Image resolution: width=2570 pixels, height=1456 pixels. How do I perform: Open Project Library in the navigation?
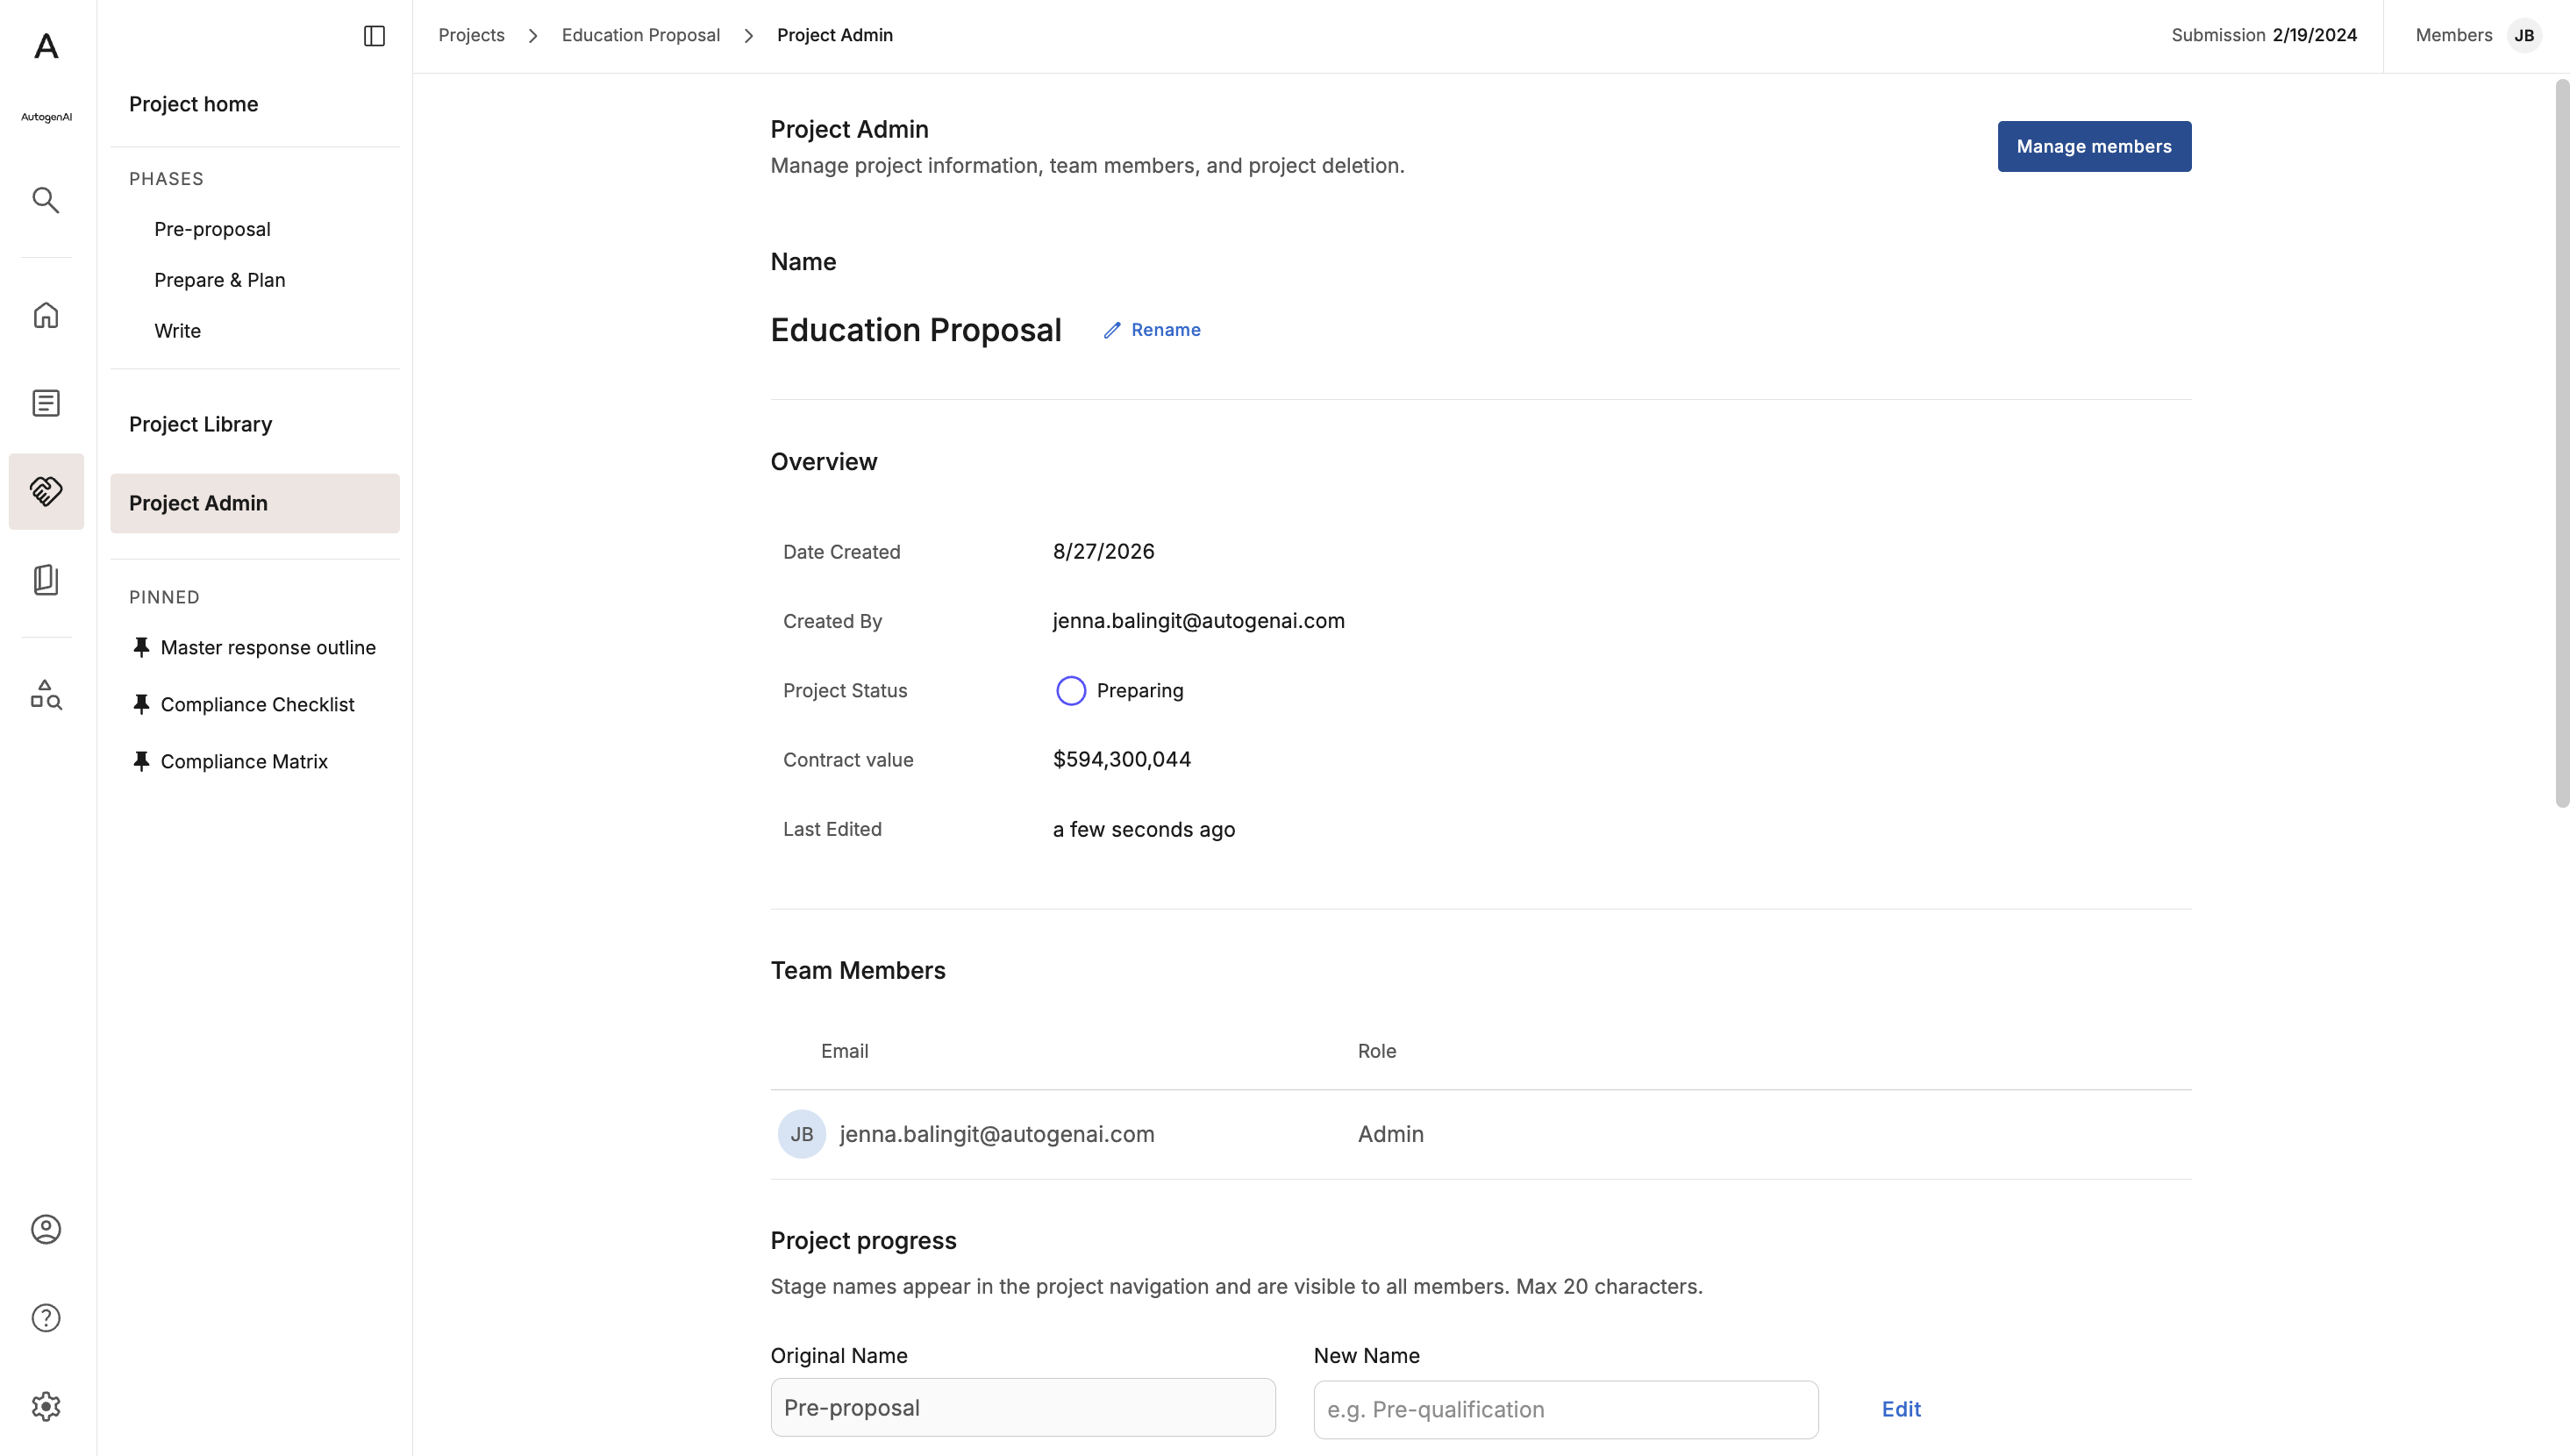coord(200,424)
